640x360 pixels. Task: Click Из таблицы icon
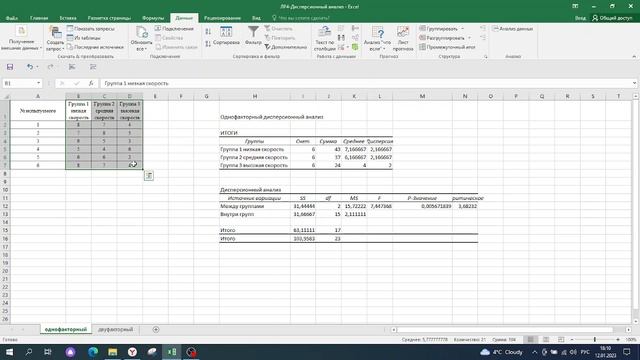[70, 38]
